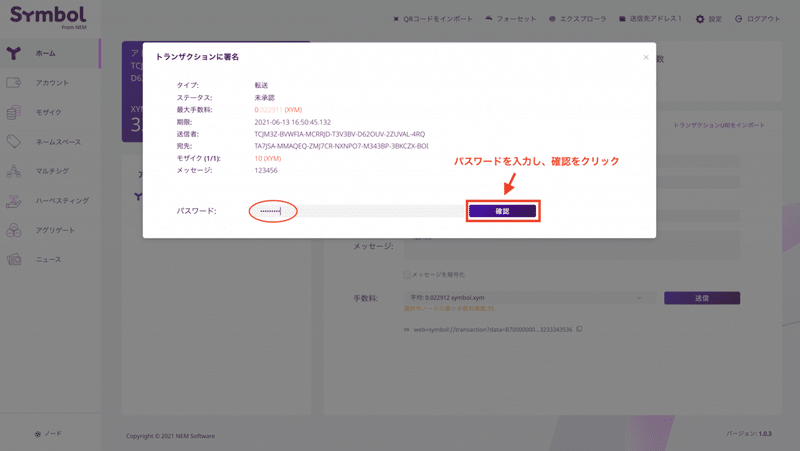Close the transaction signing dialog

coord(646,57)
